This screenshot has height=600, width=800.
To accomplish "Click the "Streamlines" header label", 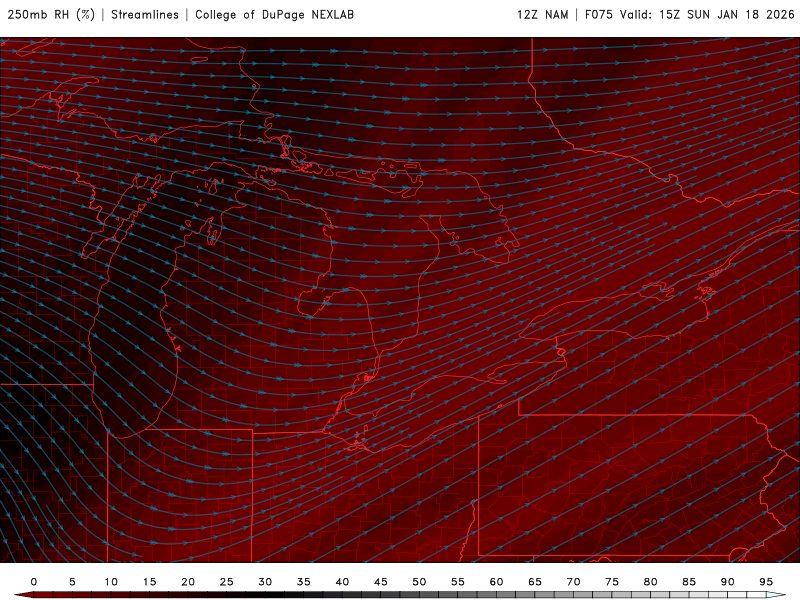I will pyautogui.click(x=145, y=15).
